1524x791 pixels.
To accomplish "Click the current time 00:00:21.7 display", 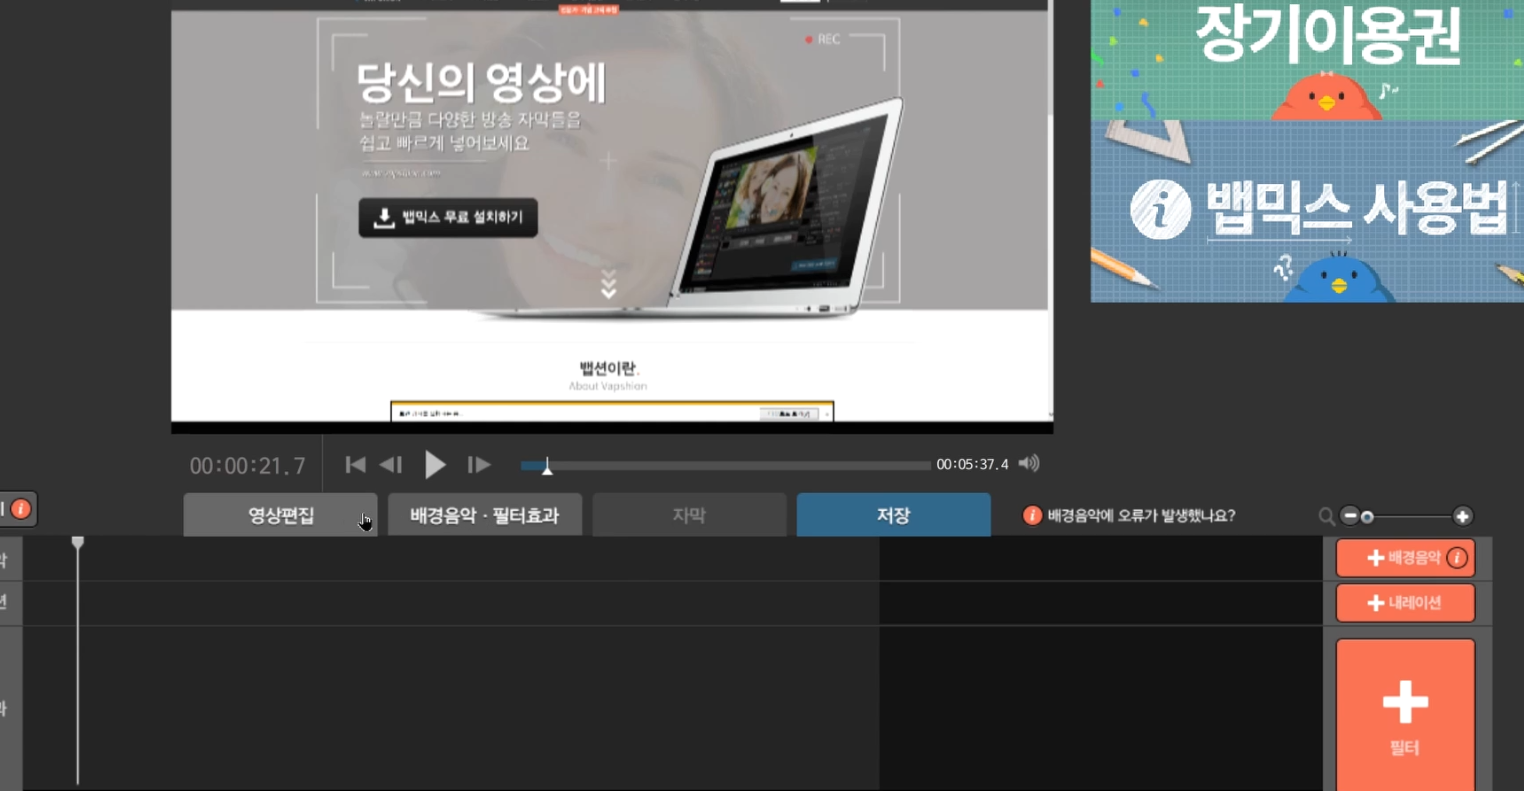I will click(248, 466).
